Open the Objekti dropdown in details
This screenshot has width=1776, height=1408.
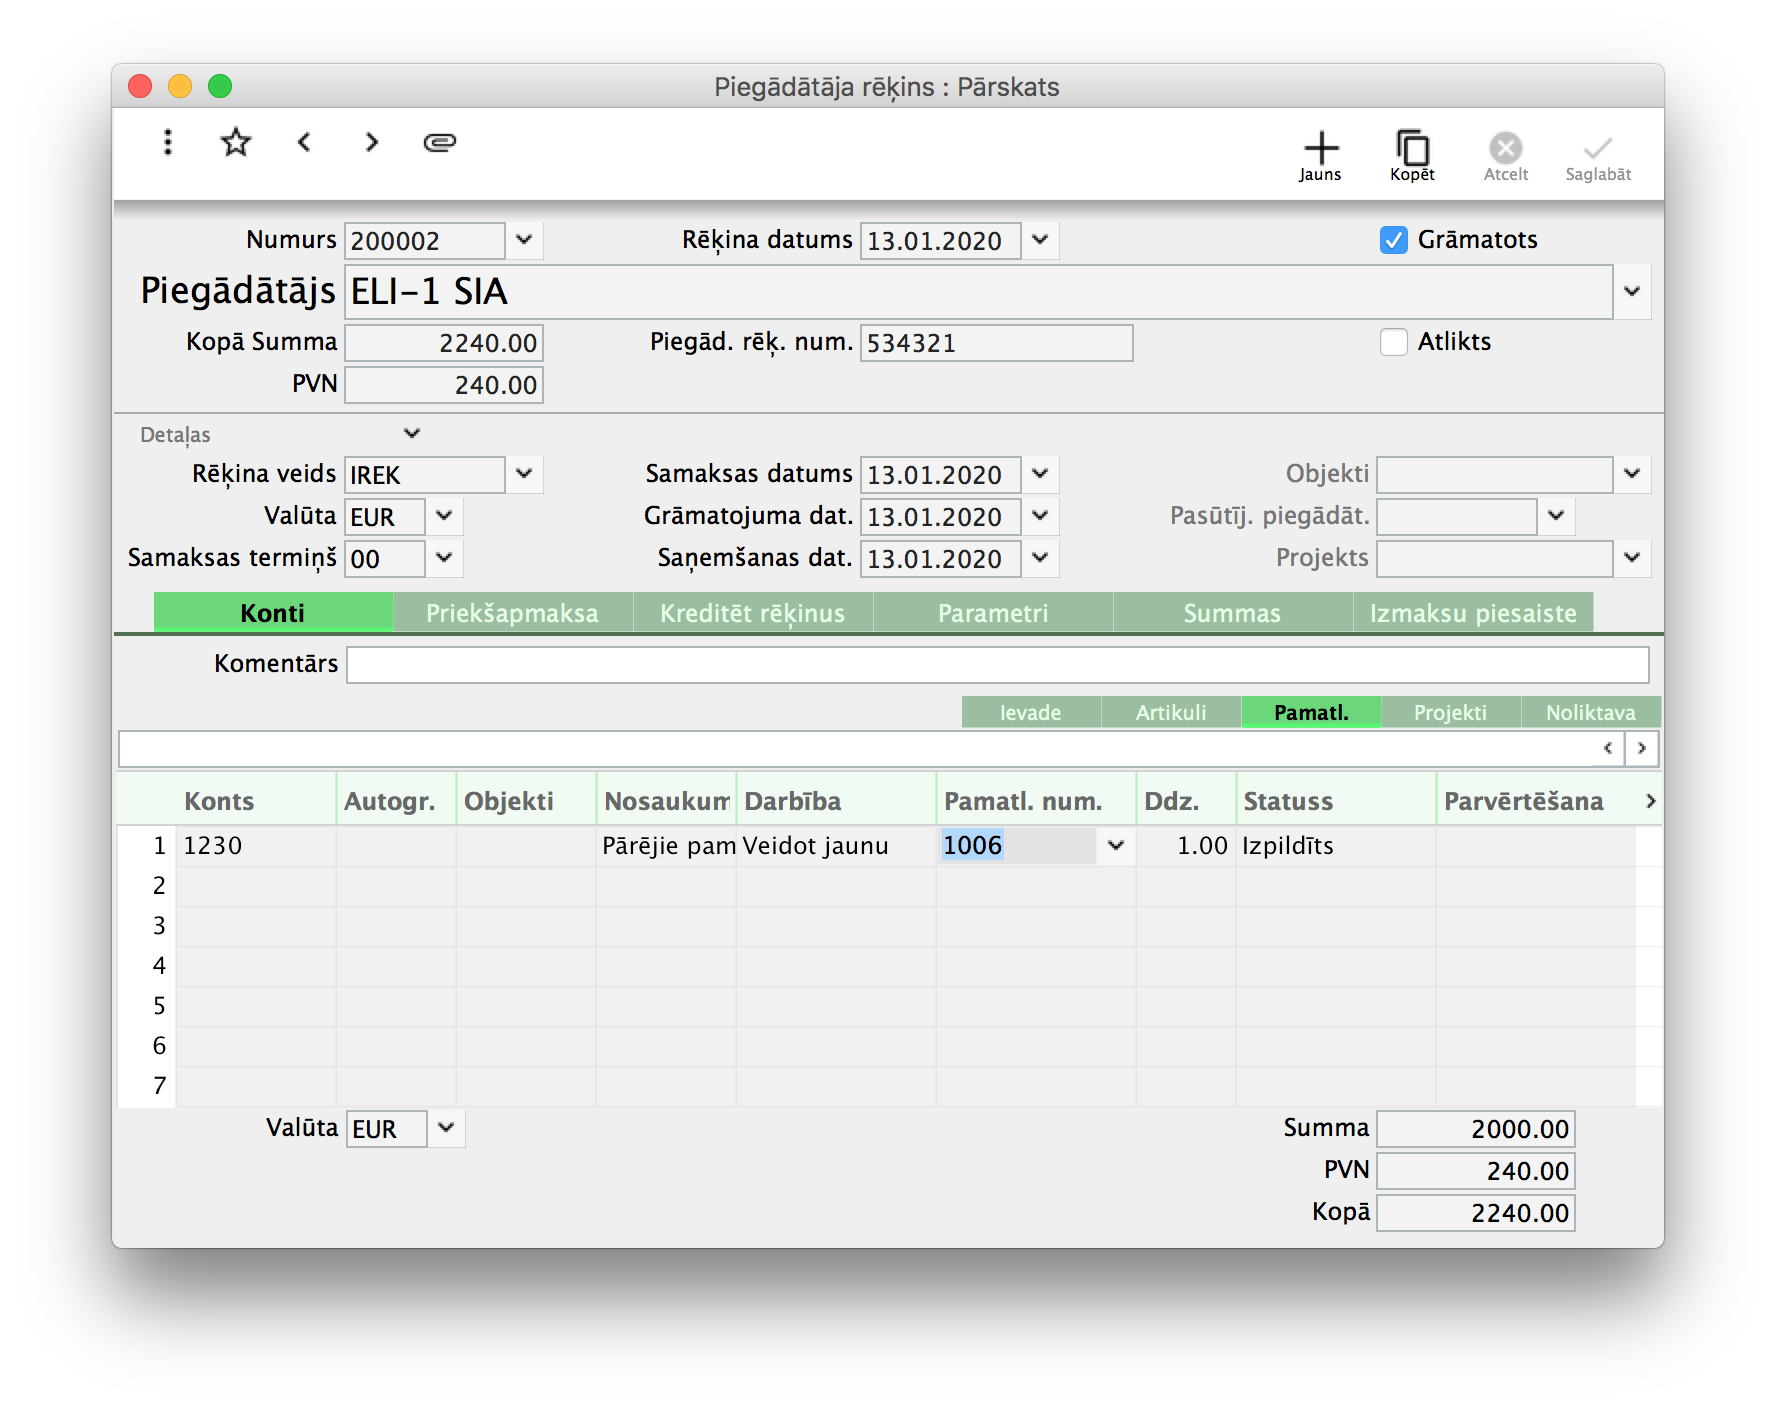click(x=1632, y=474)
